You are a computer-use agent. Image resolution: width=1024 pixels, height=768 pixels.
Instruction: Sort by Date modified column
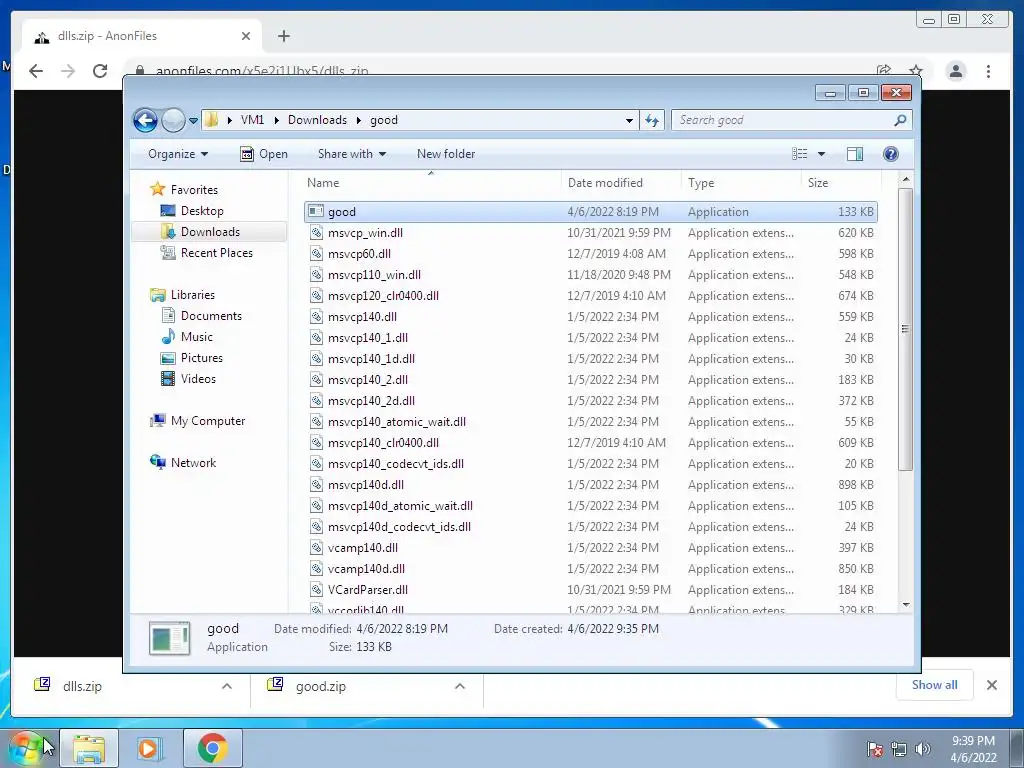(x=621, y=183)
